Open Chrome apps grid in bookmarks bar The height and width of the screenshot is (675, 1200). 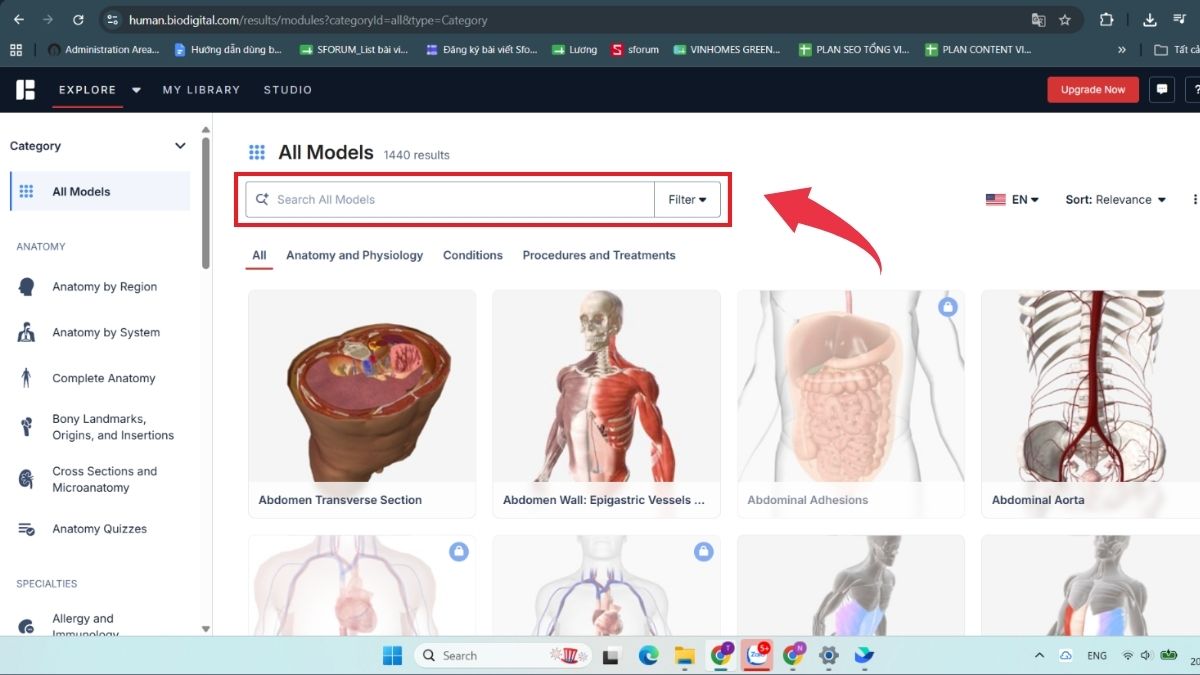click(16, 49)
